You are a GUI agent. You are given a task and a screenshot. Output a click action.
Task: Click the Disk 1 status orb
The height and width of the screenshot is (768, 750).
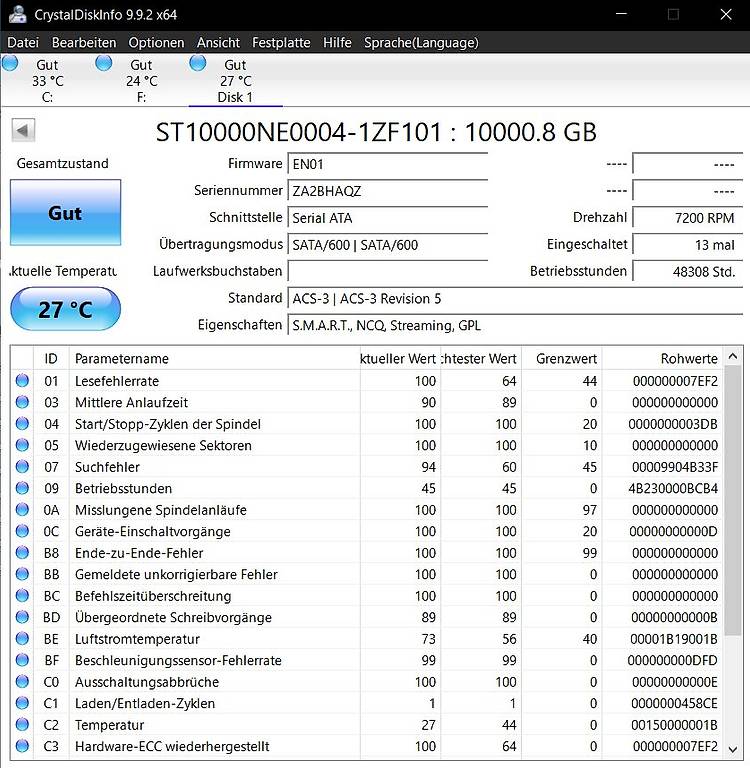197,63
